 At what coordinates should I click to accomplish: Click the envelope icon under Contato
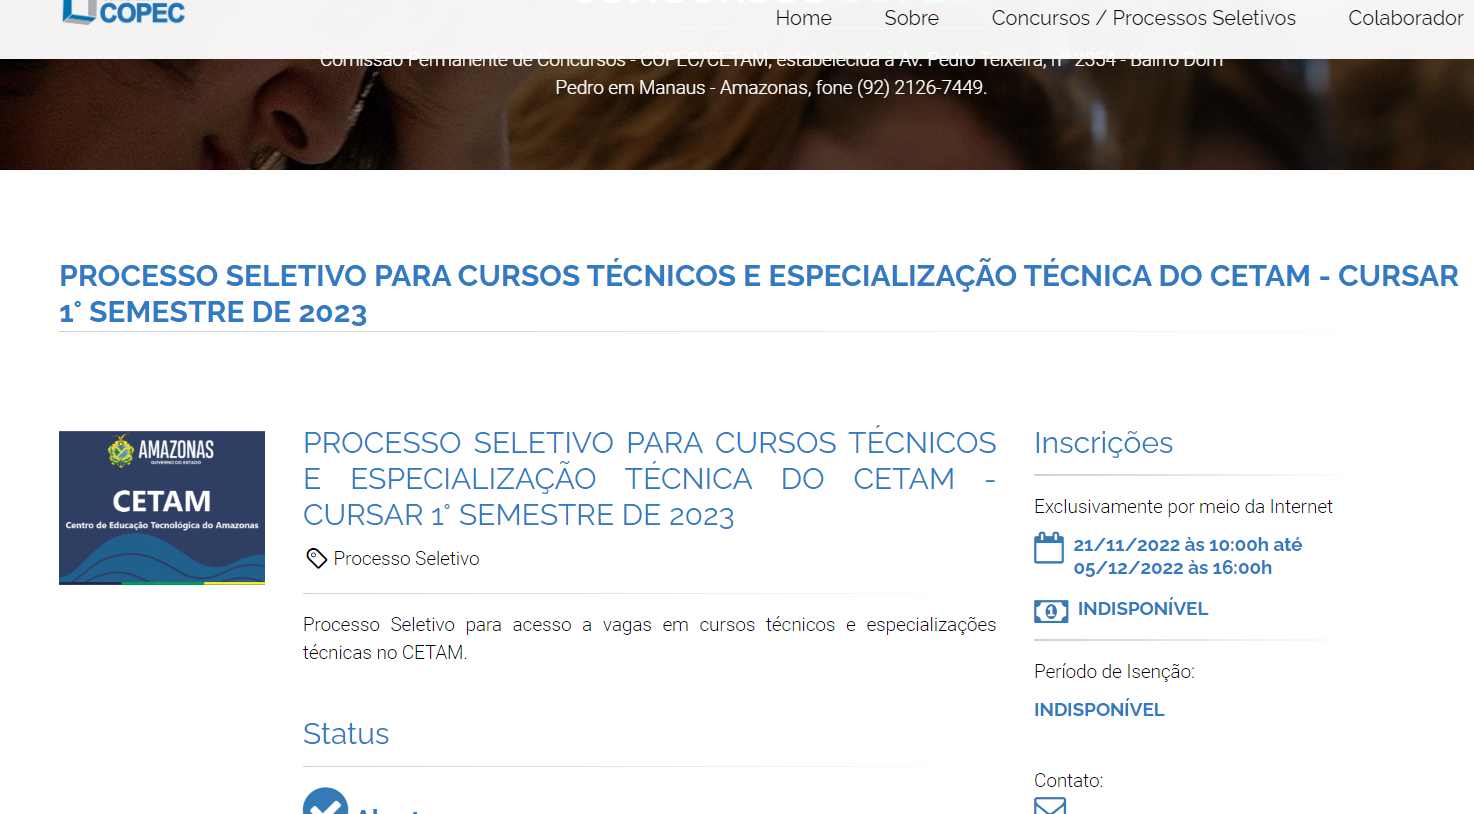pyautogui.click(x=1050, y=806)
